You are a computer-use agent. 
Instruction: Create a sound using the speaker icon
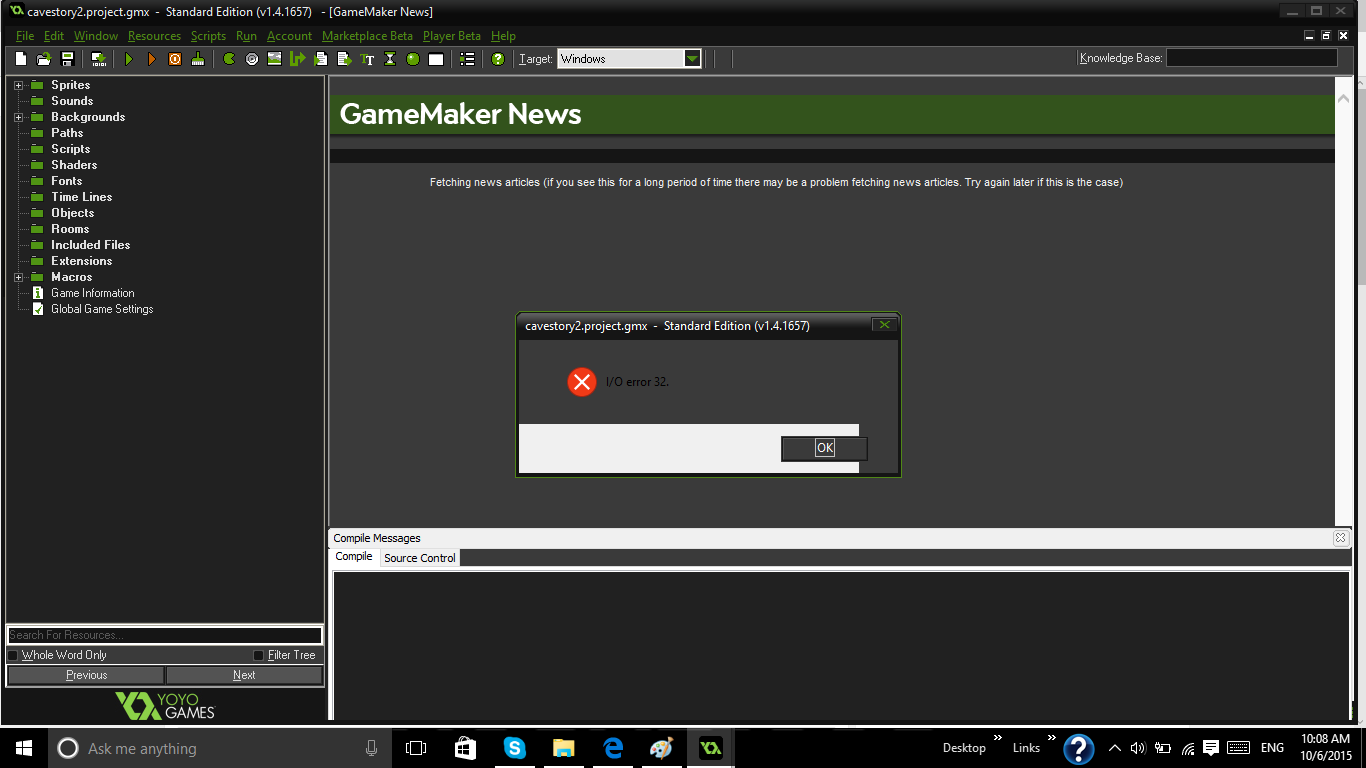click(252, 59)
